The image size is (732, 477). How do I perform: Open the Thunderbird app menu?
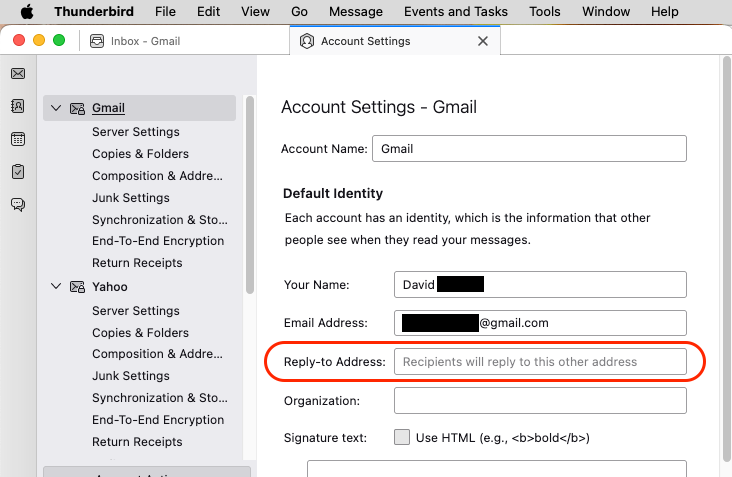(94, 11)
